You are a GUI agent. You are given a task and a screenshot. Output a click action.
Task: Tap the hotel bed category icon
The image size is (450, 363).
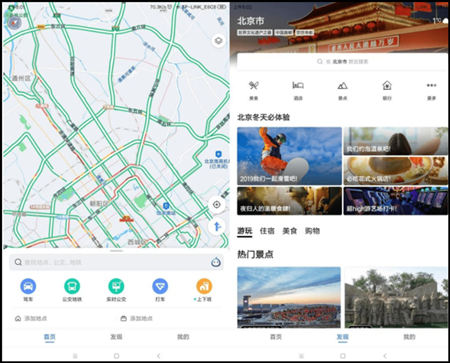pyautogui.click(x=298, y=86)
